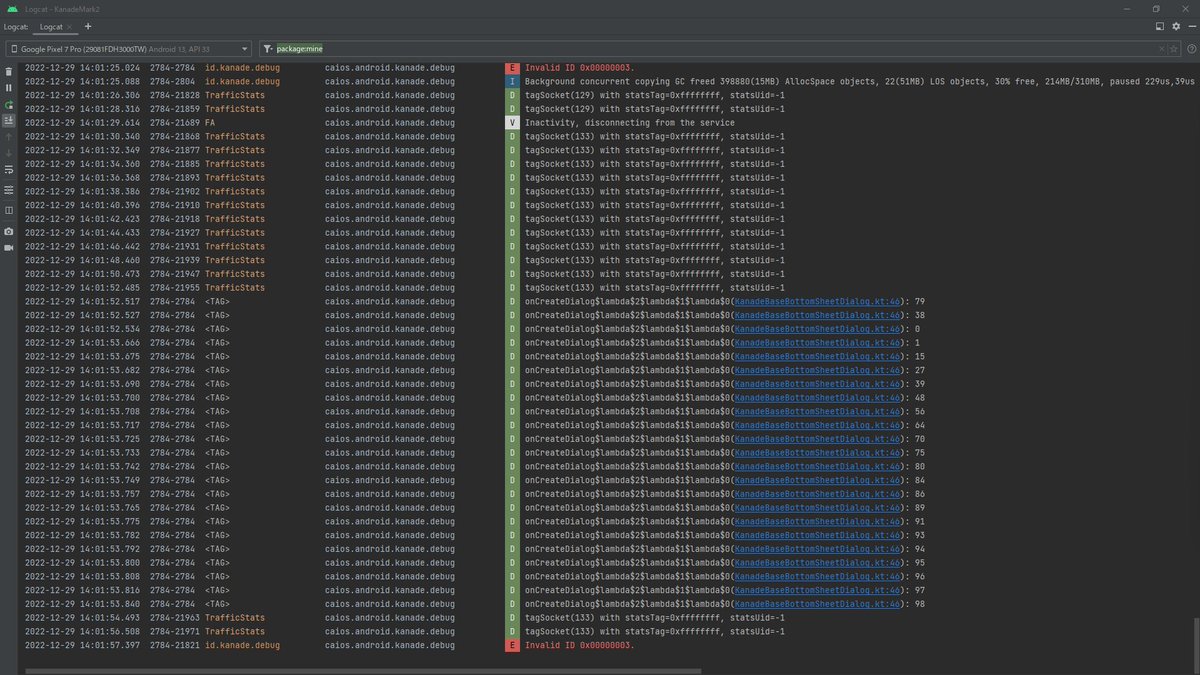This screenshot has height=675, width=1200.
Task: Restore down the Logcat window
Action: (1156, 8)
